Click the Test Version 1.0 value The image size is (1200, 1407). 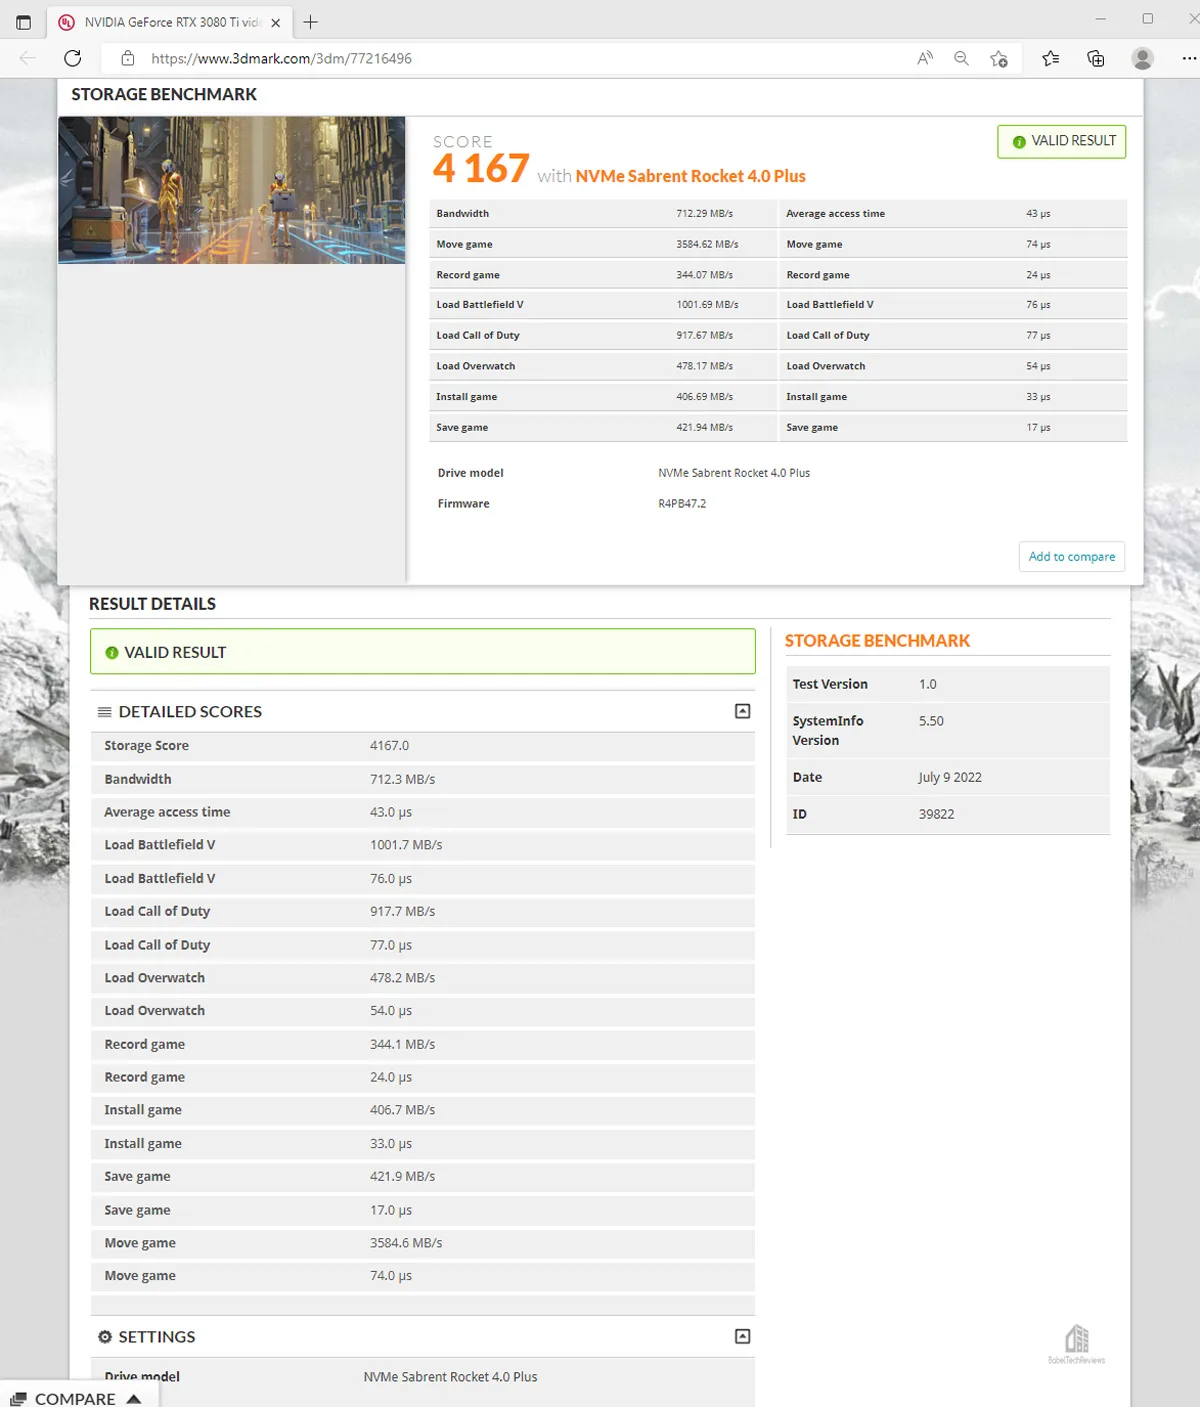tap(928, 684)
